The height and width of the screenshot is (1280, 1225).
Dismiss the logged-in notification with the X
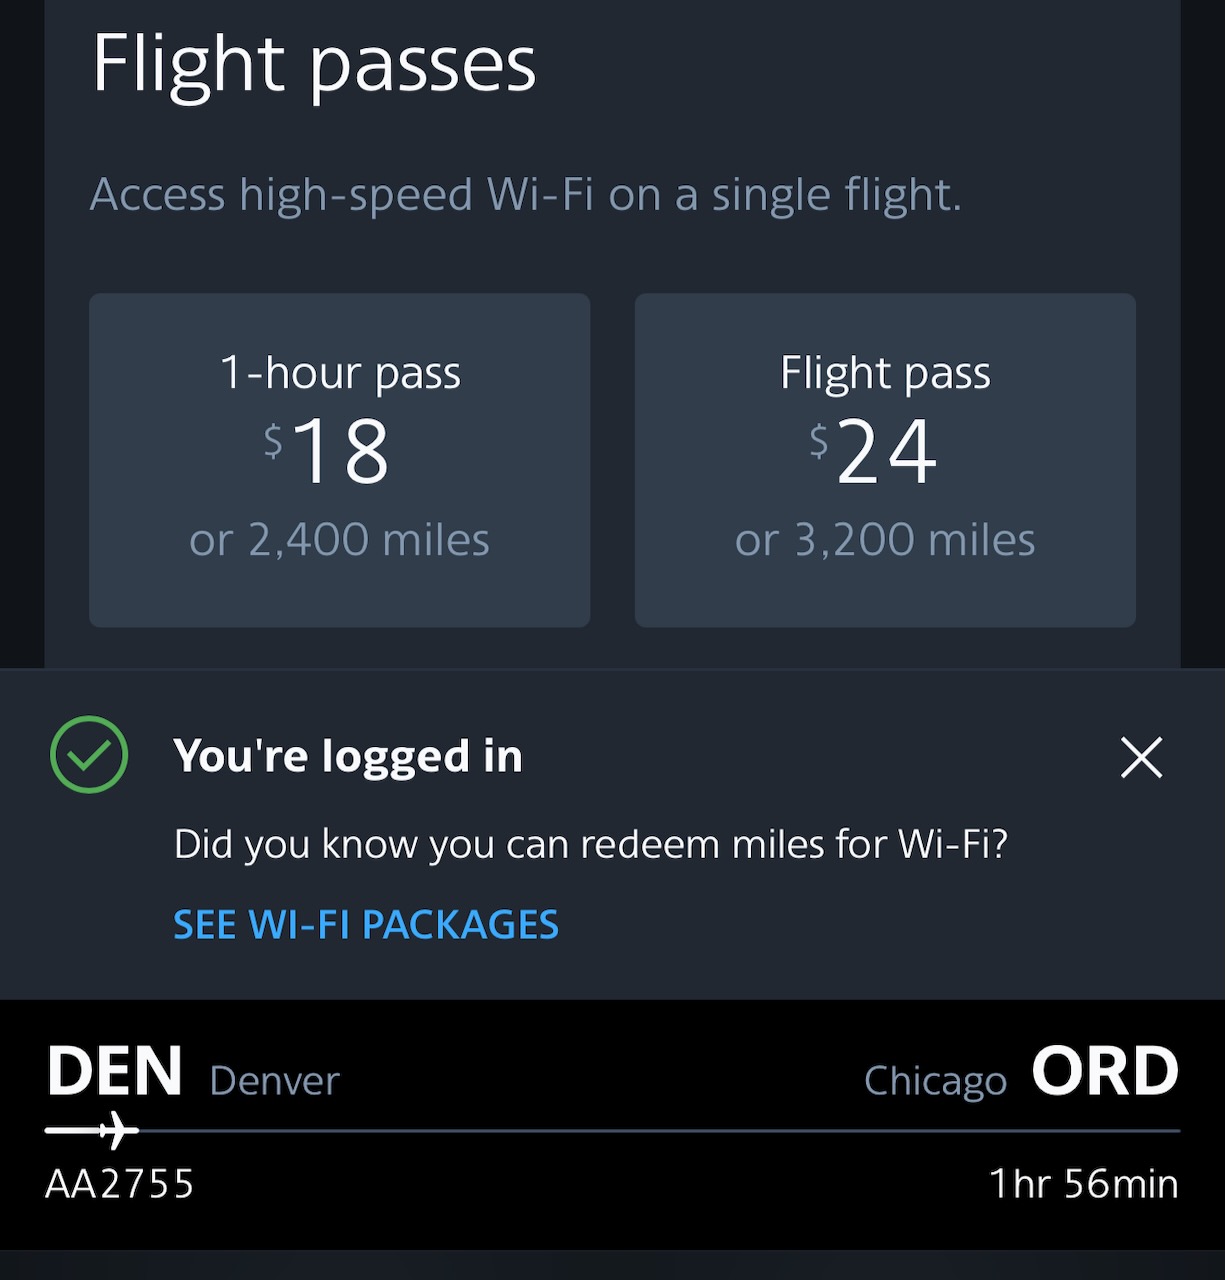(1141, 757)
